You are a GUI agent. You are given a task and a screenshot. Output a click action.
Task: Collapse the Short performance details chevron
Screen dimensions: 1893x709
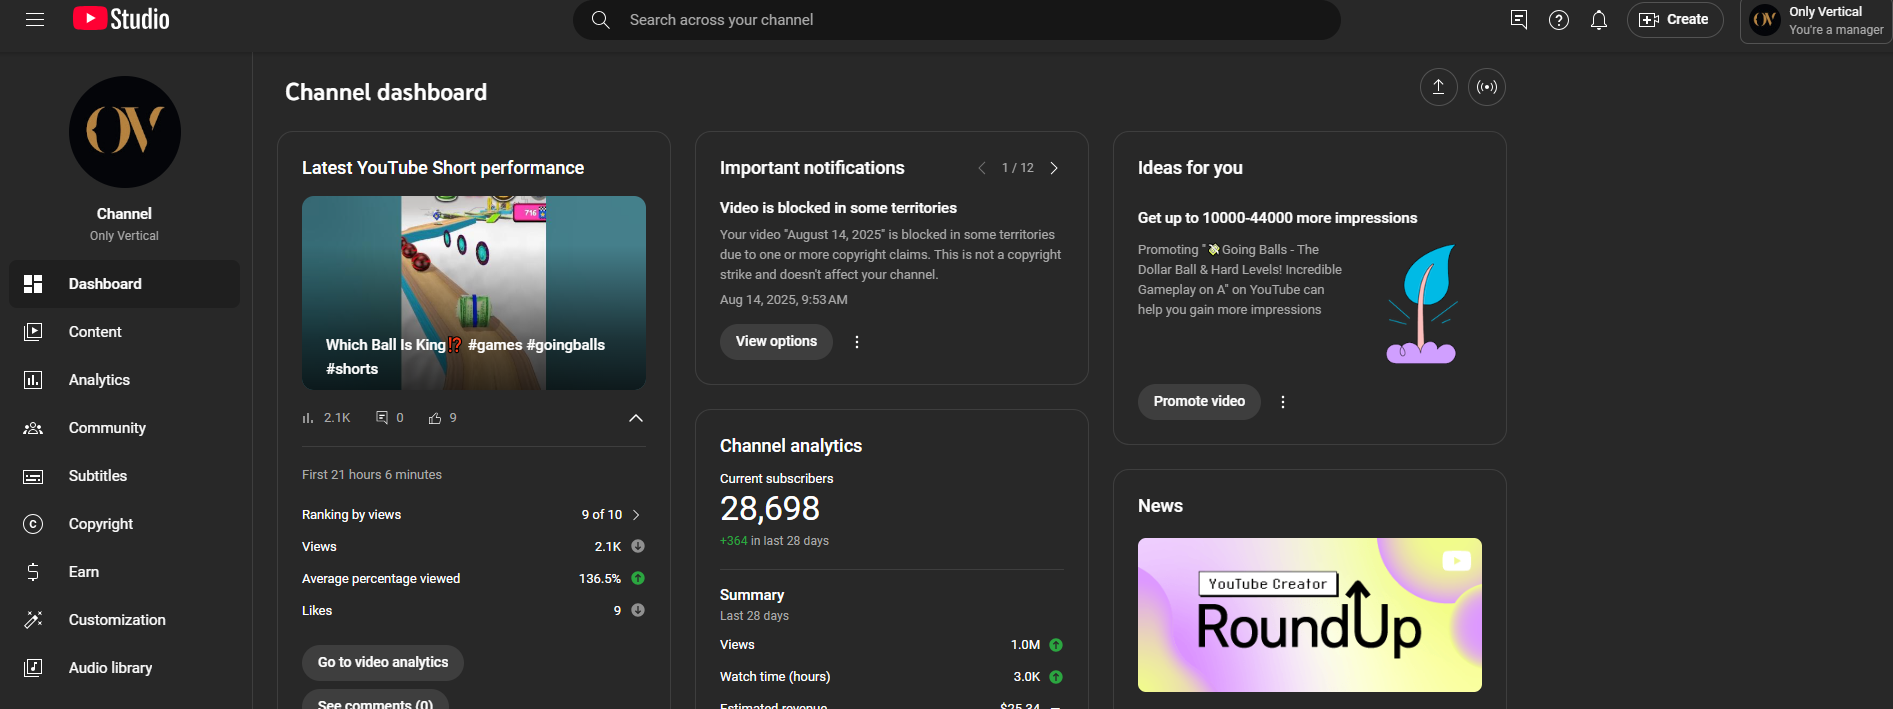click(635, 418)
